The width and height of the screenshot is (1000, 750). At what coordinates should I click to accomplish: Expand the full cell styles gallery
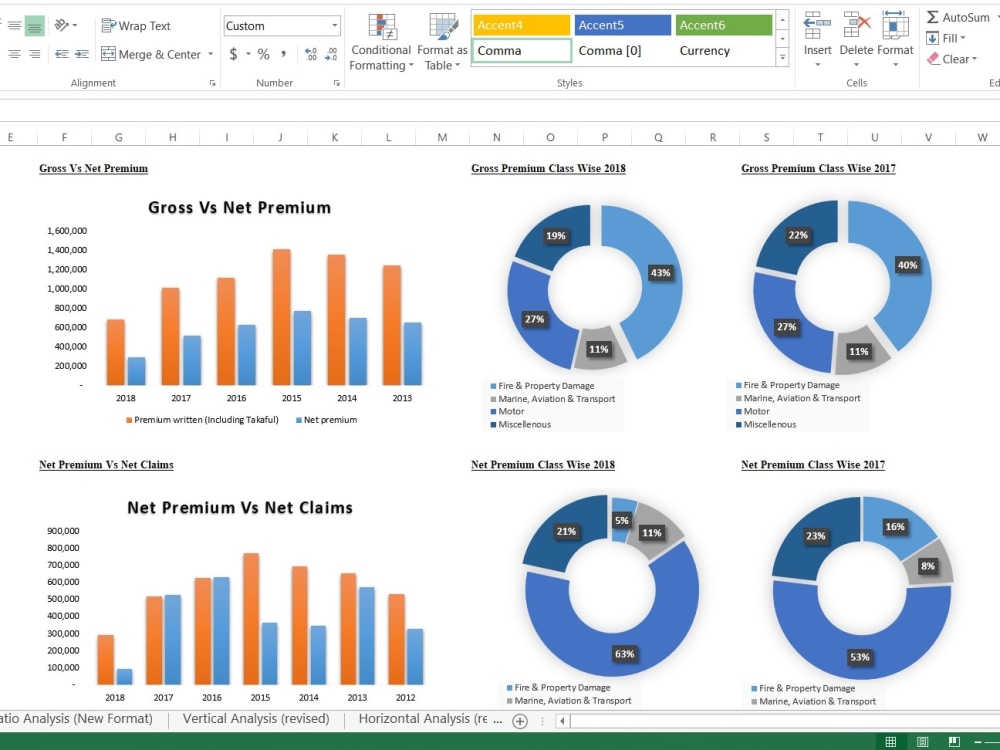point(783,57)
